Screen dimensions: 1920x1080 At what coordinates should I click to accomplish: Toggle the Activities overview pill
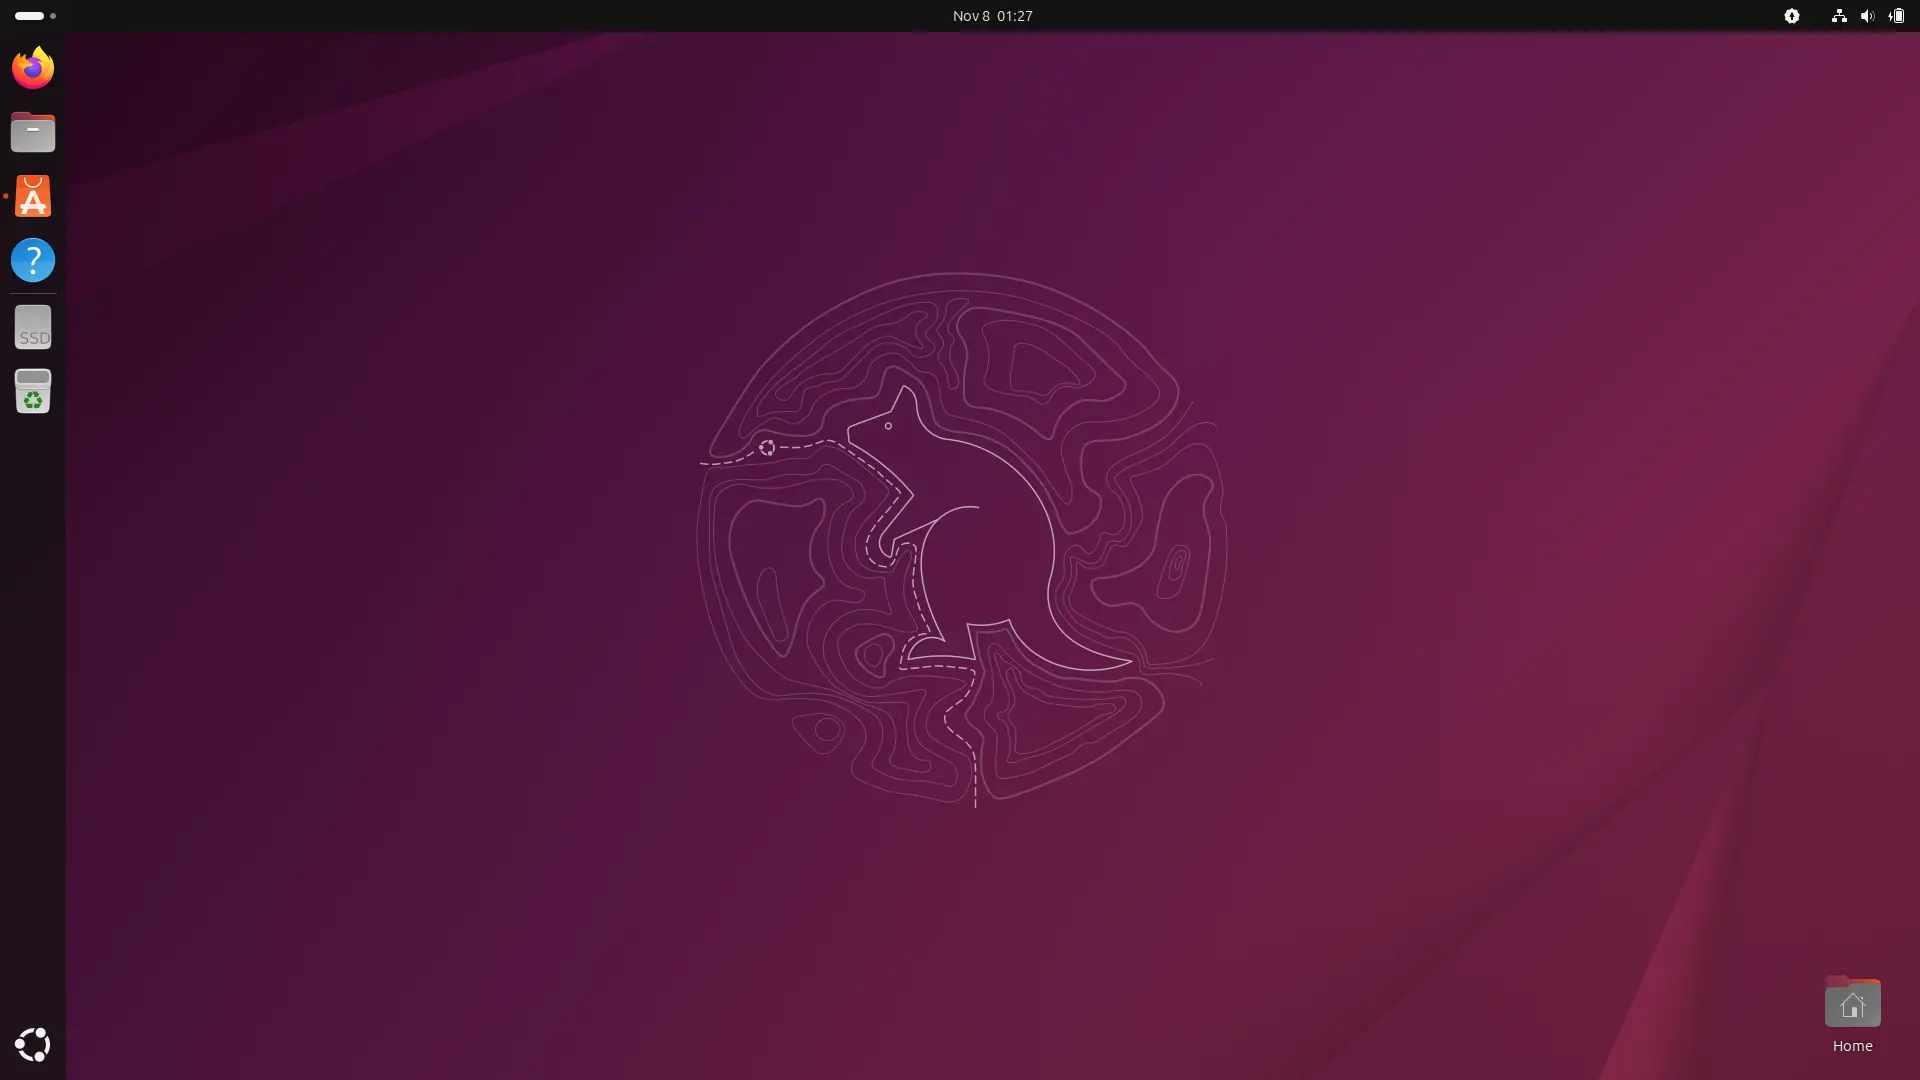(29, 15)
